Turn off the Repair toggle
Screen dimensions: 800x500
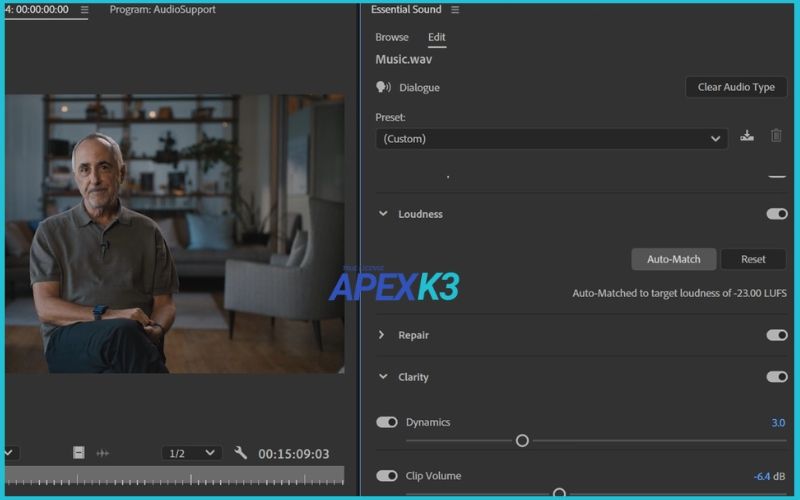[x=776, y=335]
